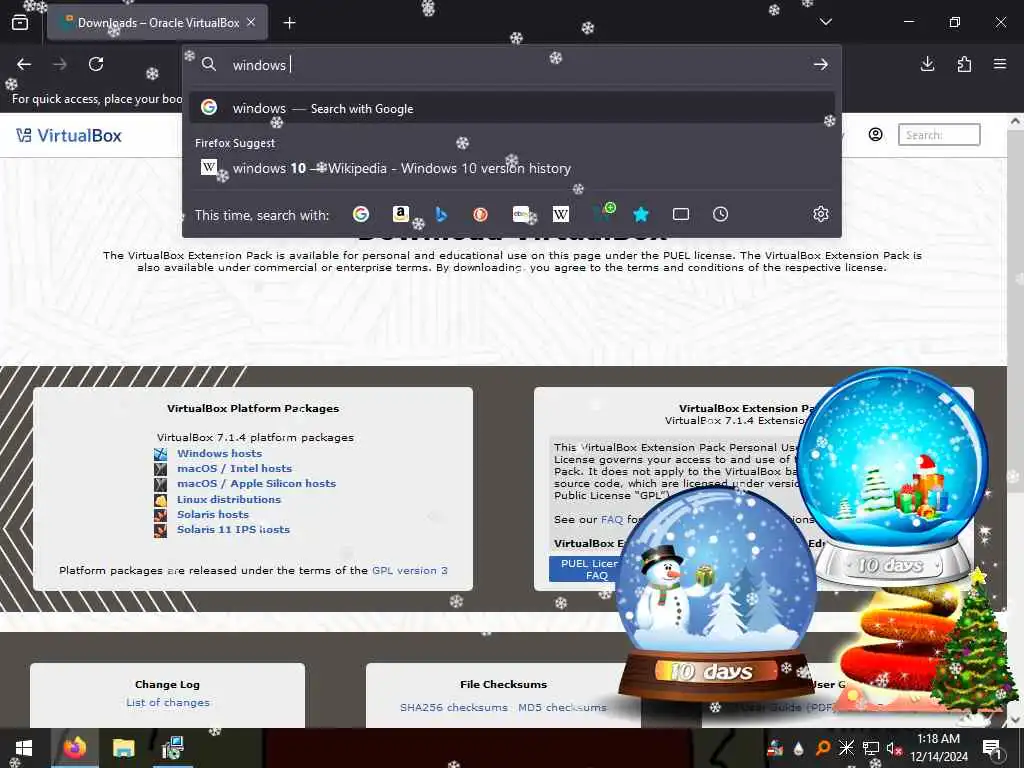The image size is (1024, 768).
Task: Click the VirtualBox logo
Action: click(69, 135)
